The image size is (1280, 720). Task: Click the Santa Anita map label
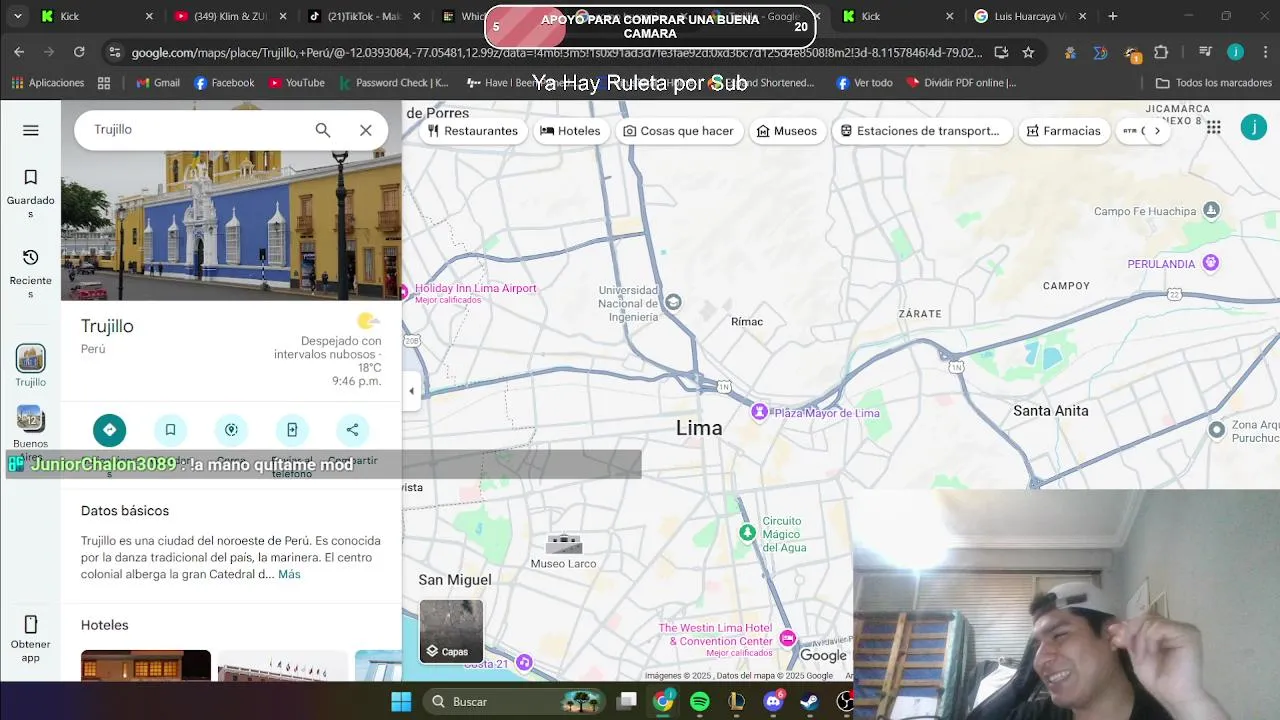[1051, 411]
